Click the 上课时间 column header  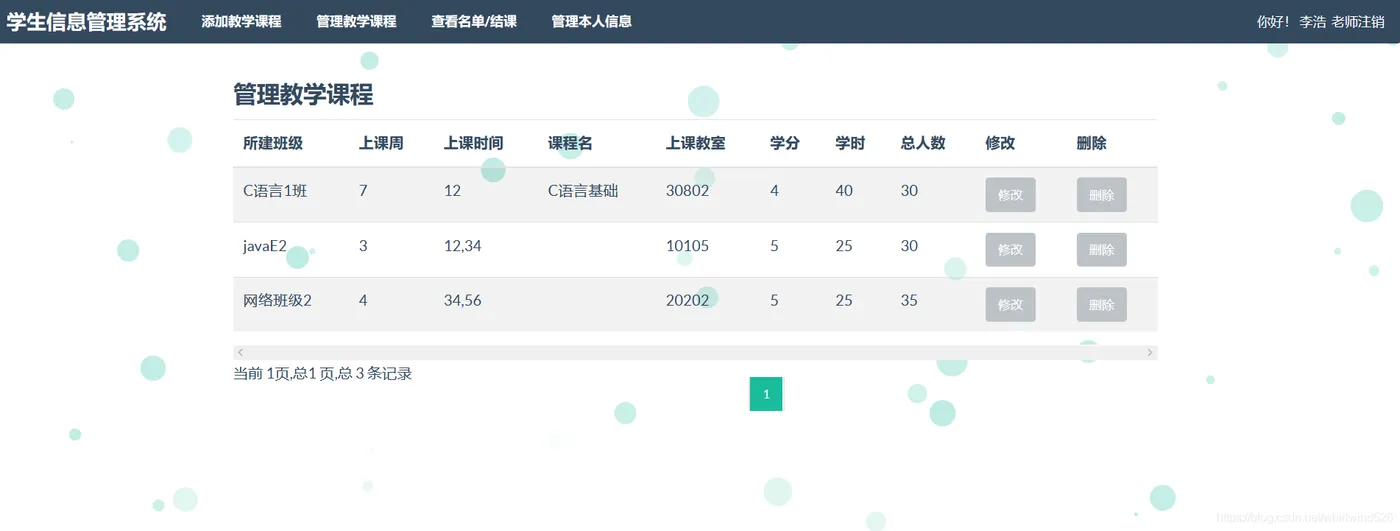[473, 143]
